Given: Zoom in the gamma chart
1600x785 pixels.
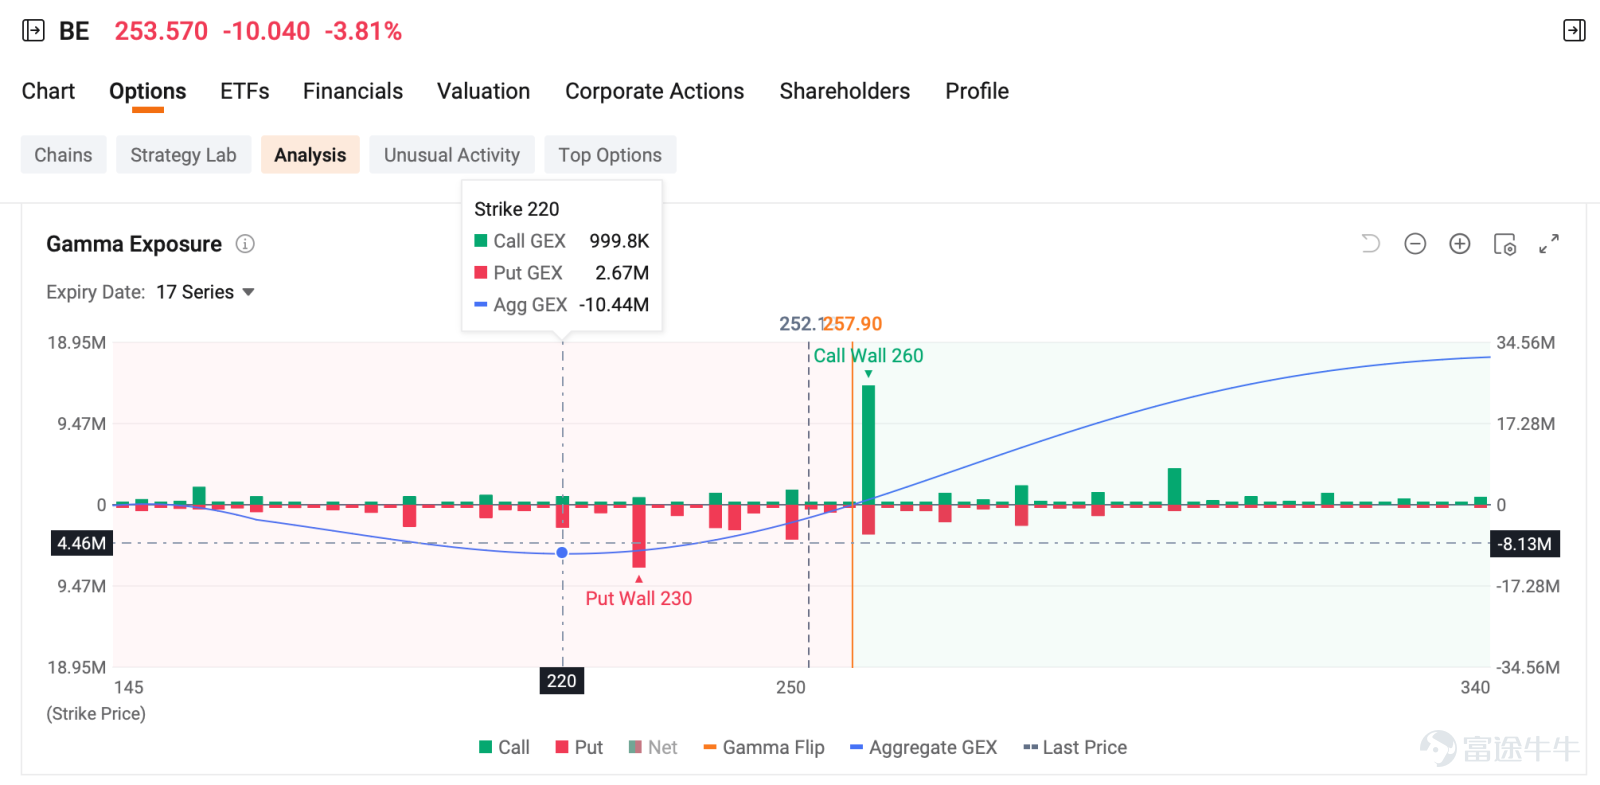Looking at the screenshot, I should click(x=1460, y=244).
